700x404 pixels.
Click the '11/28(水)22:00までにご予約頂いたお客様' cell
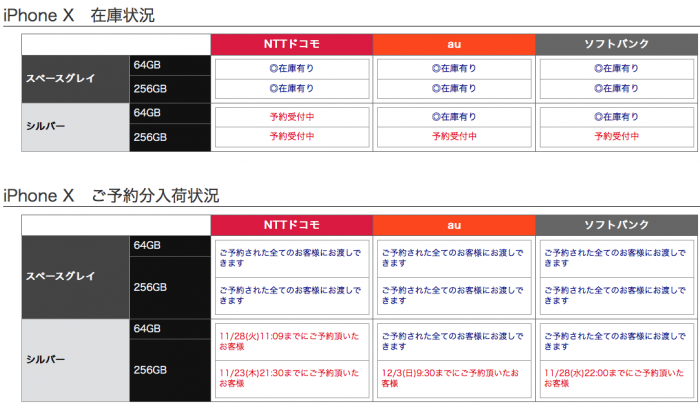pos(617,379)
